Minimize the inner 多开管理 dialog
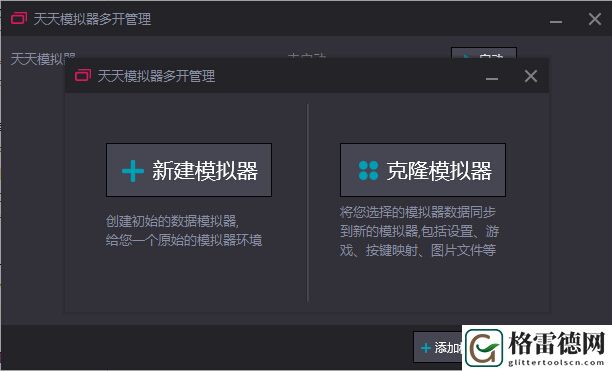This screenshot has height=371, width=612. (492, 78)
